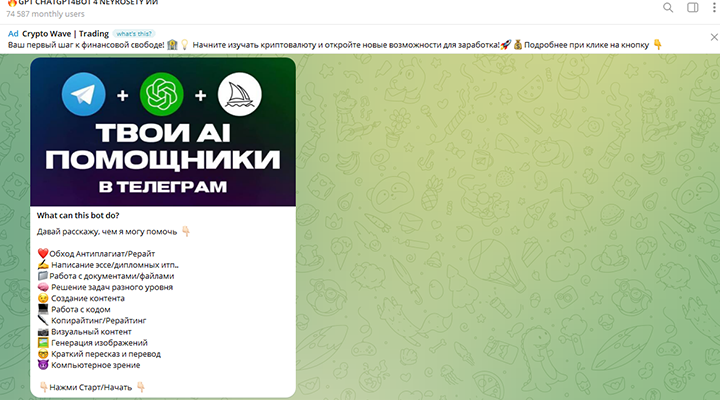Image resolution: width=720 pixels, height=400 pixels.
Task: Click the Midjourney sailboat logo
Action: pos(240,95)
